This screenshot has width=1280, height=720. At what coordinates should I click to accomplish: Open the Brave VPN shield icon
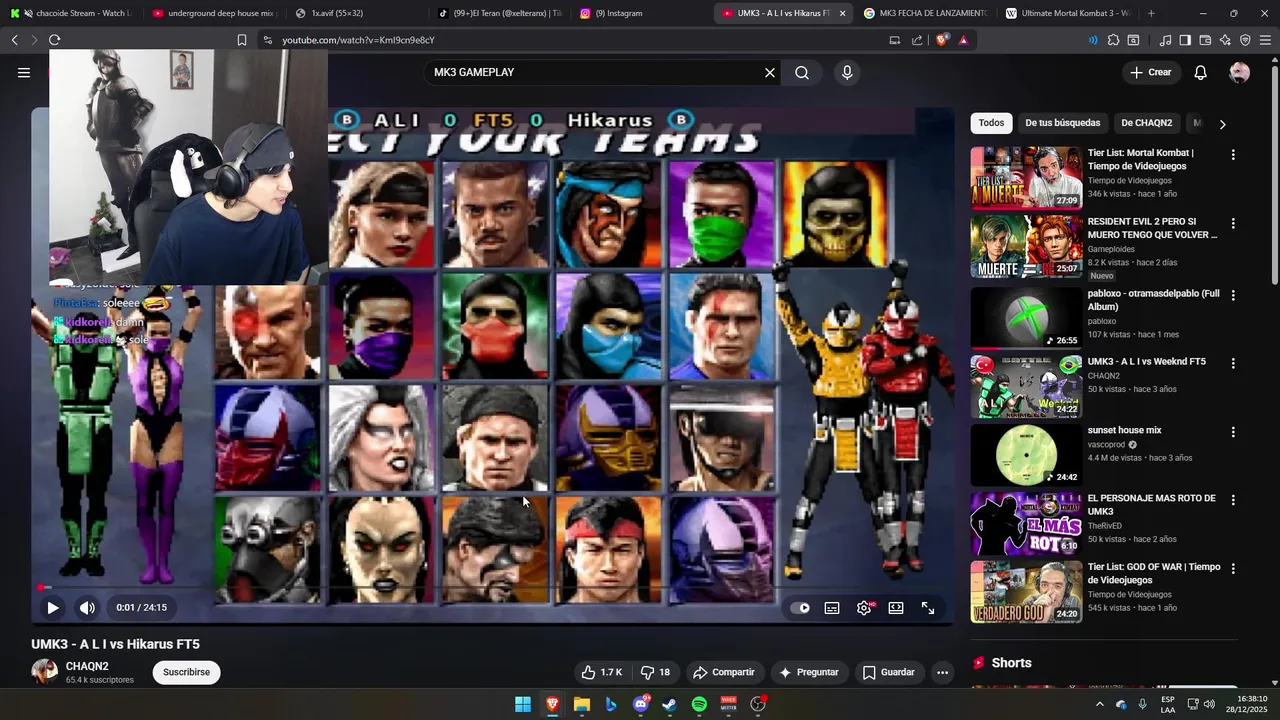(1245, 40)
